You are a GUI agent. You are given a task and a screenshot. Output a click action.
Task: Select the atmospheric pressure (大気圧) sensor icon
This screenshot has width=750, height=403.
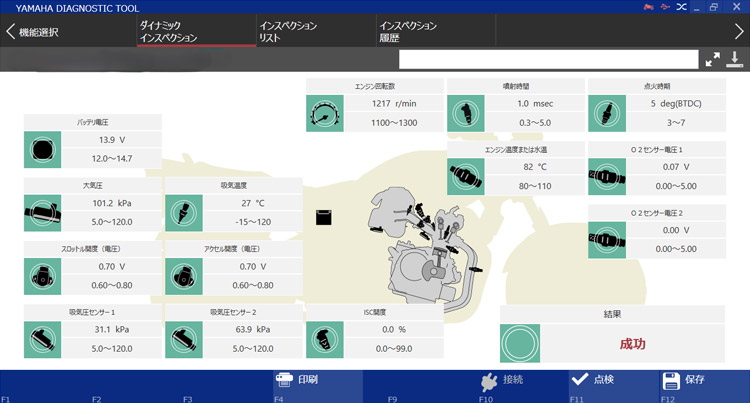[x=43, y=212]
